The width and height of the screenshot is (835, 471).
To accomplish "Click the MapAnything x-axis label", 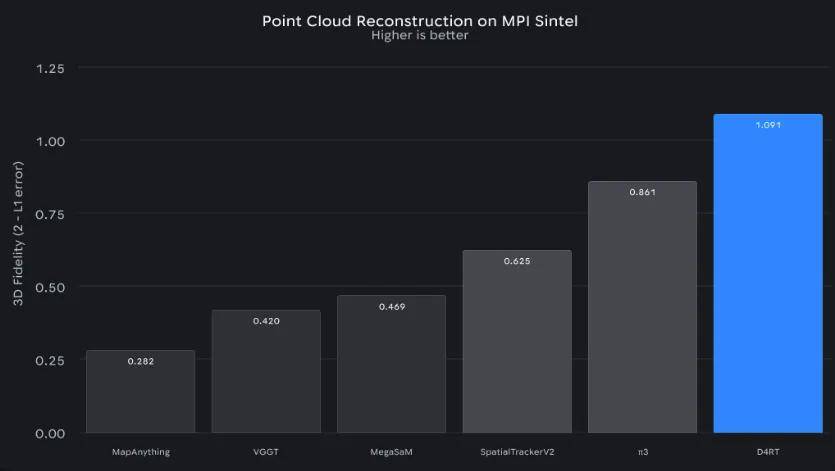I will pos(140,452).
